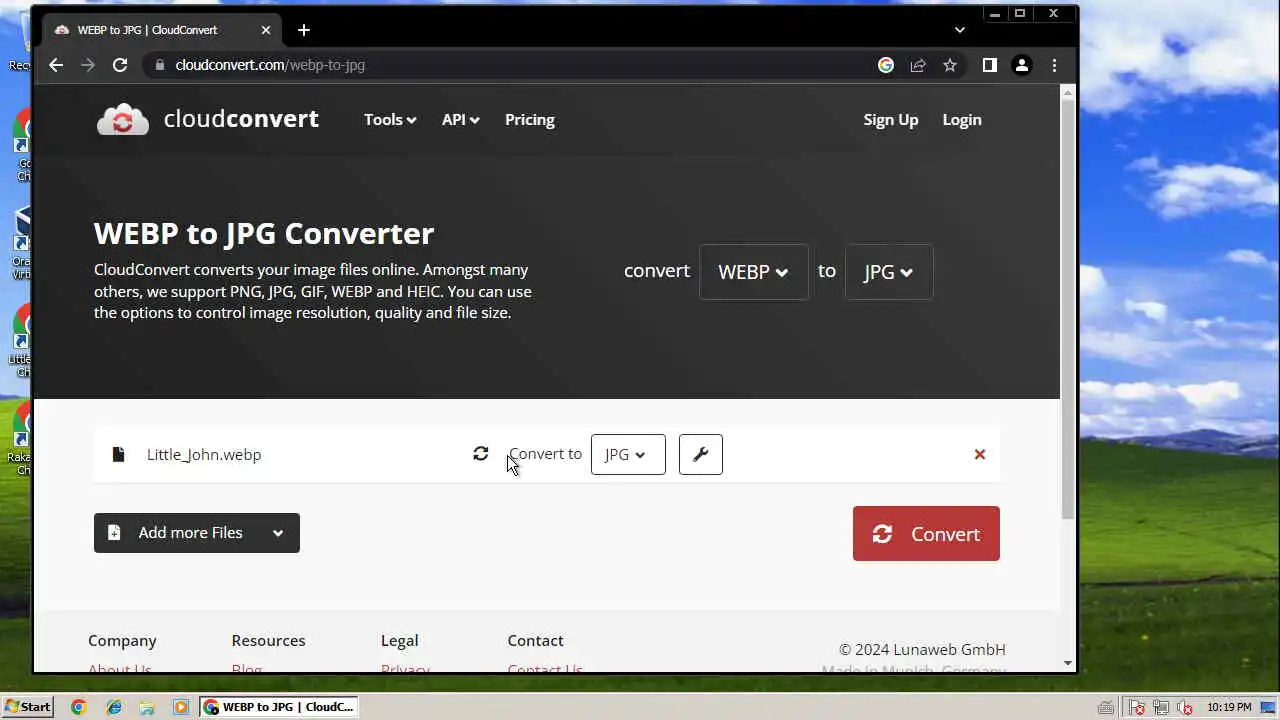Click the network icon in system tray
The height and width of the screenshot is (720, 1280).
(x=1161, y=707)
